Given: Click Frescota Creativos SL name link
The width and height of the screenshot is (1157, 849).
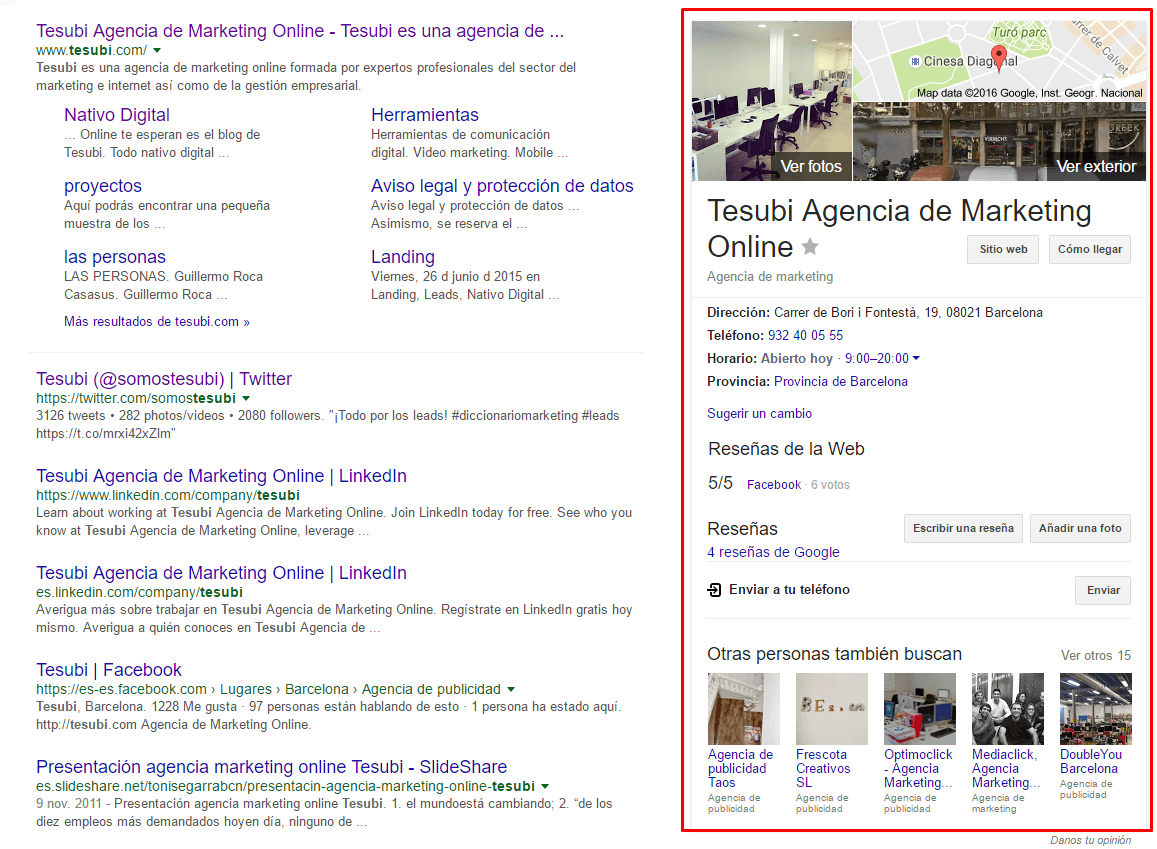Looking at the screenshot, I should (x=823, y=769).
